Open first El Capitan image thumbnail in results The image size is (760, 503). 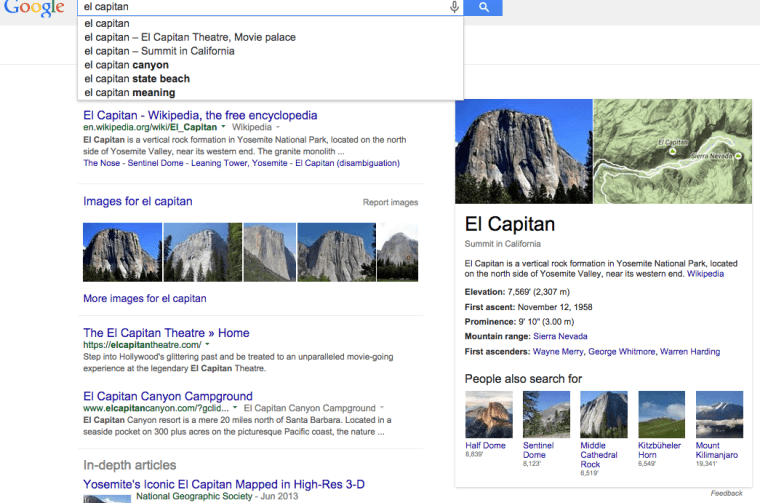point(122,252)
